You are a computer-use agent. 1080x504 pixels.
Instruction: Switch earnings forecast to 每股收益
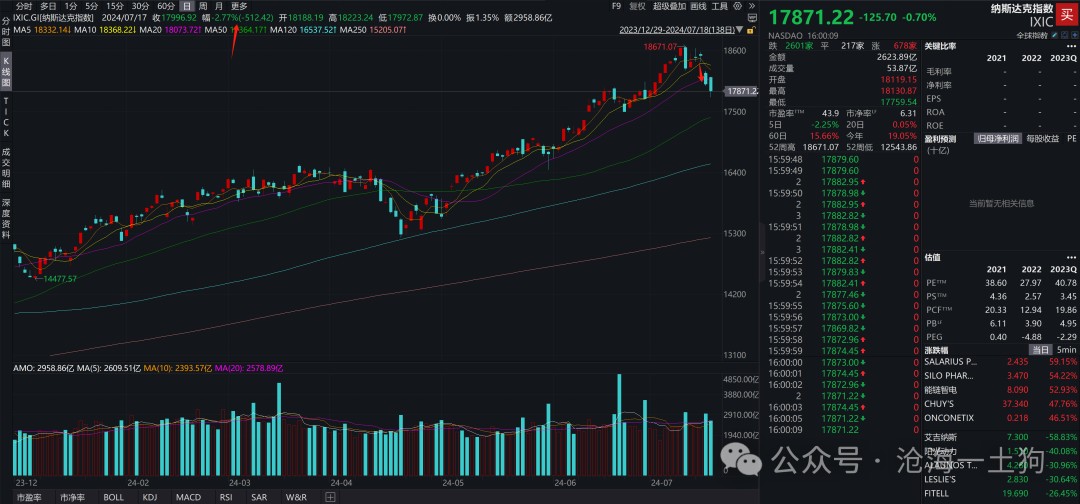[1042, 138]
